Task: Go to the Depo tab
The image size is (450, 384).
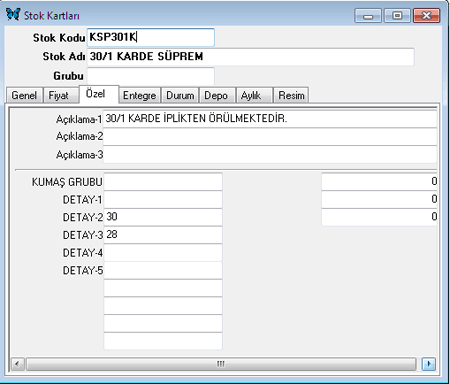Action: click(217, 95)
